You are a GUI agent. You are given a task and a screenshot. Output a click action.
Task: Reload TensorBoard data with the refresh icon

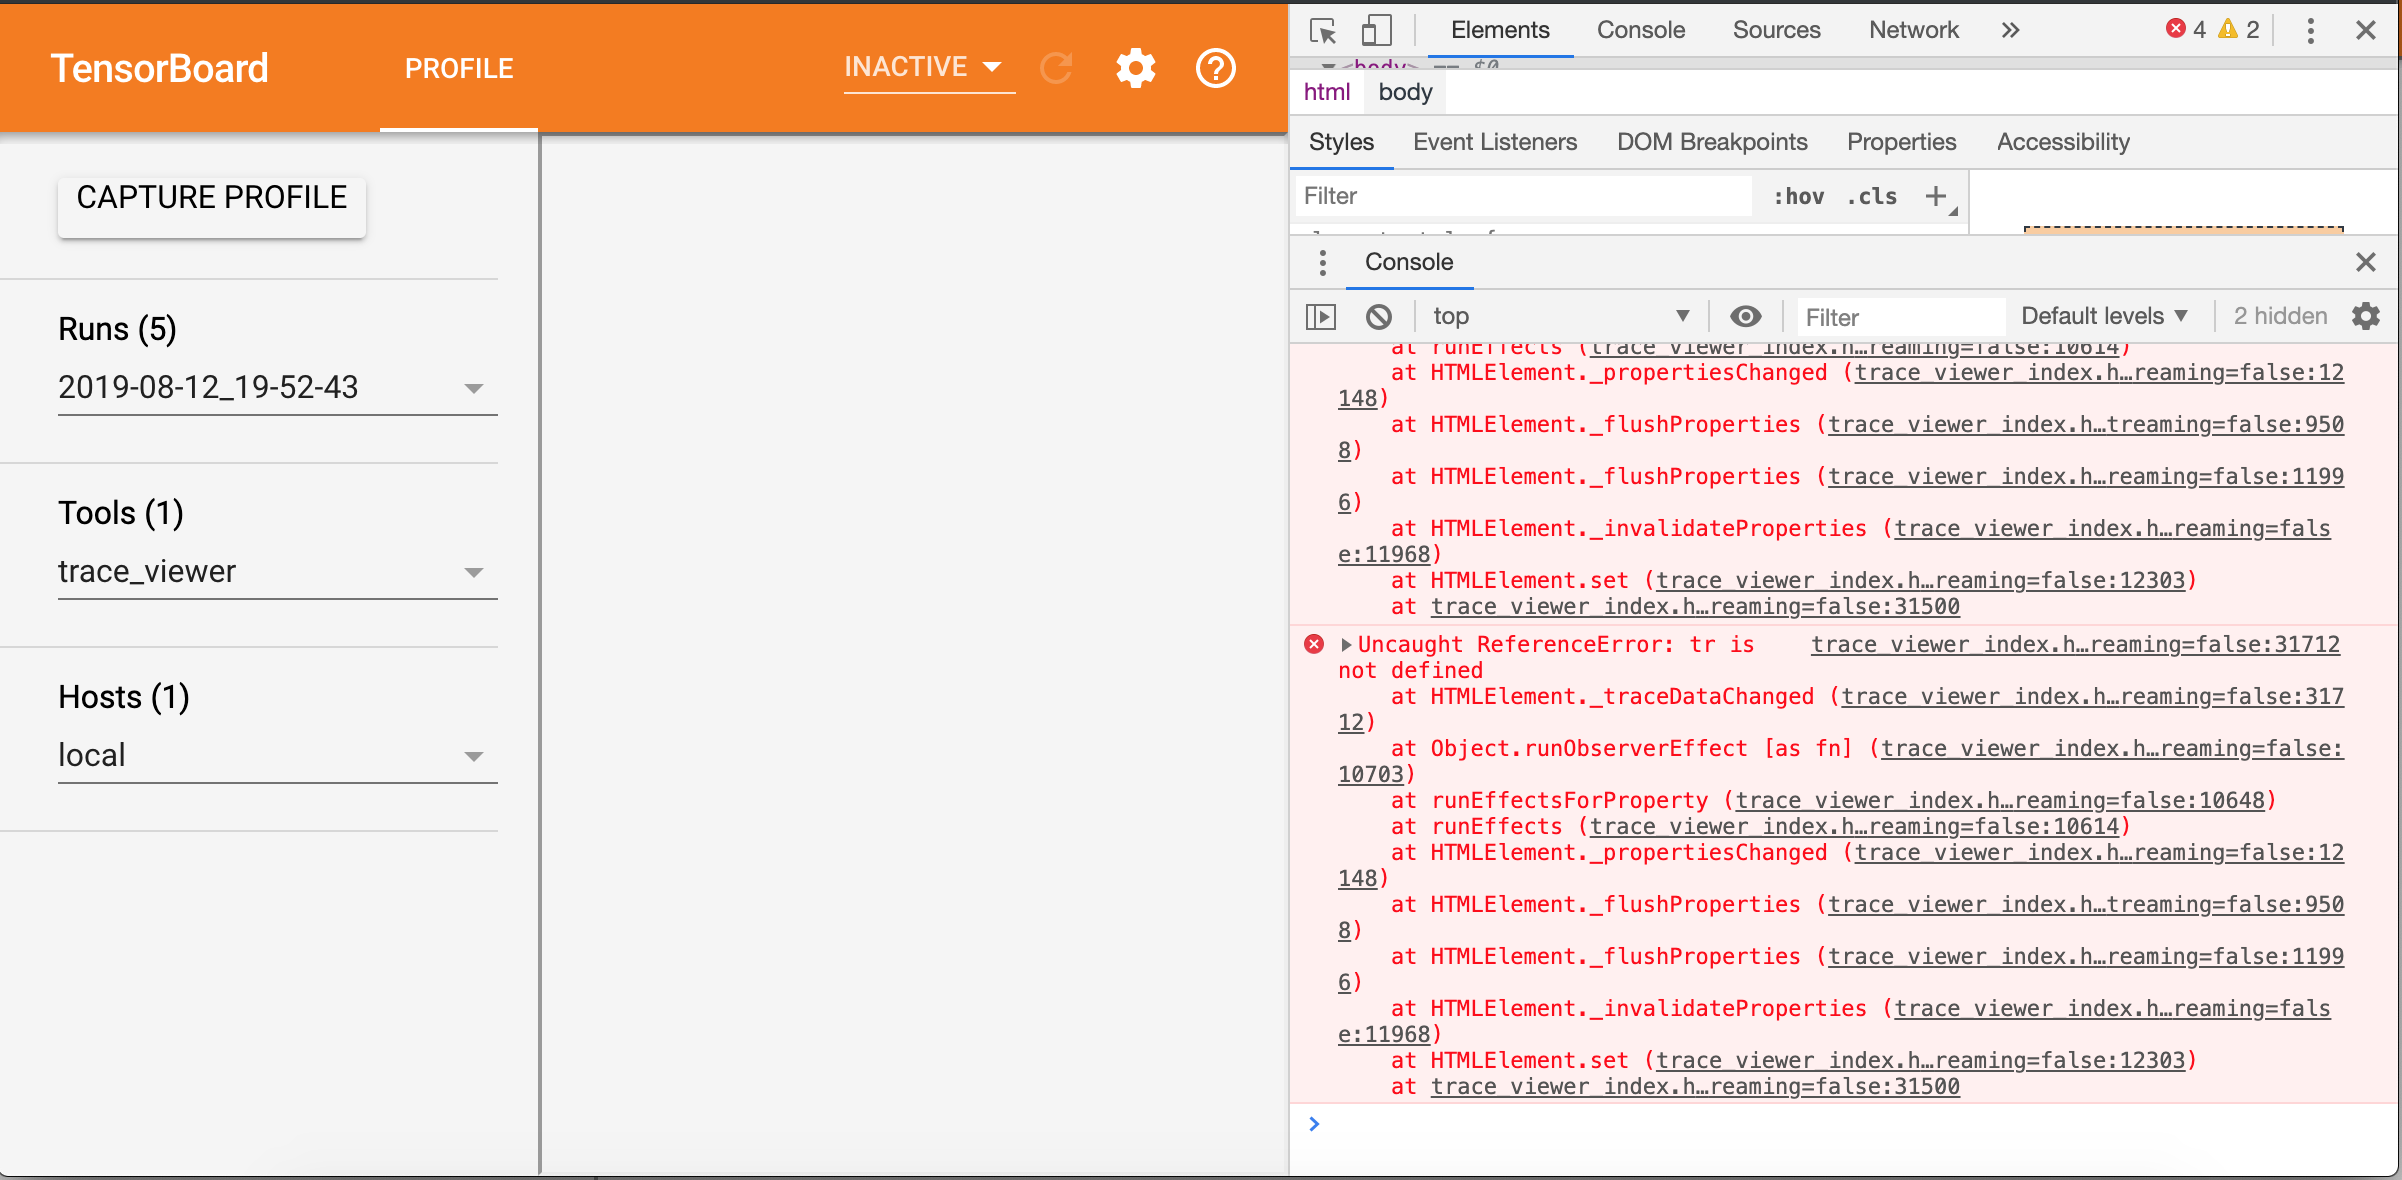tap(1056, 68)
